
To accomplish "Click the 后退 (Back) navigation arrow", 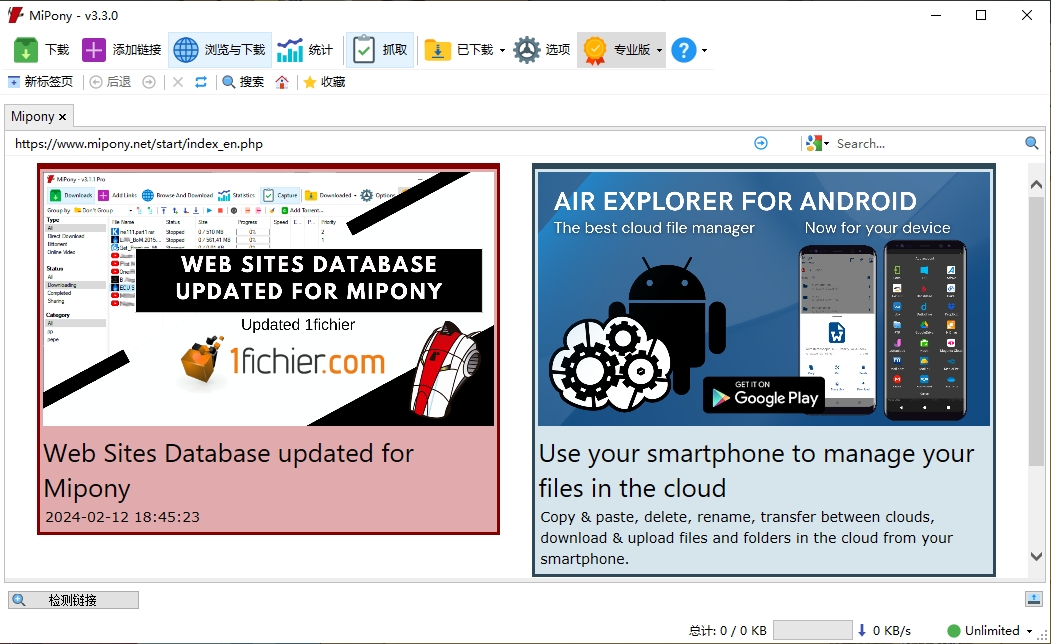I will [108, 81].
